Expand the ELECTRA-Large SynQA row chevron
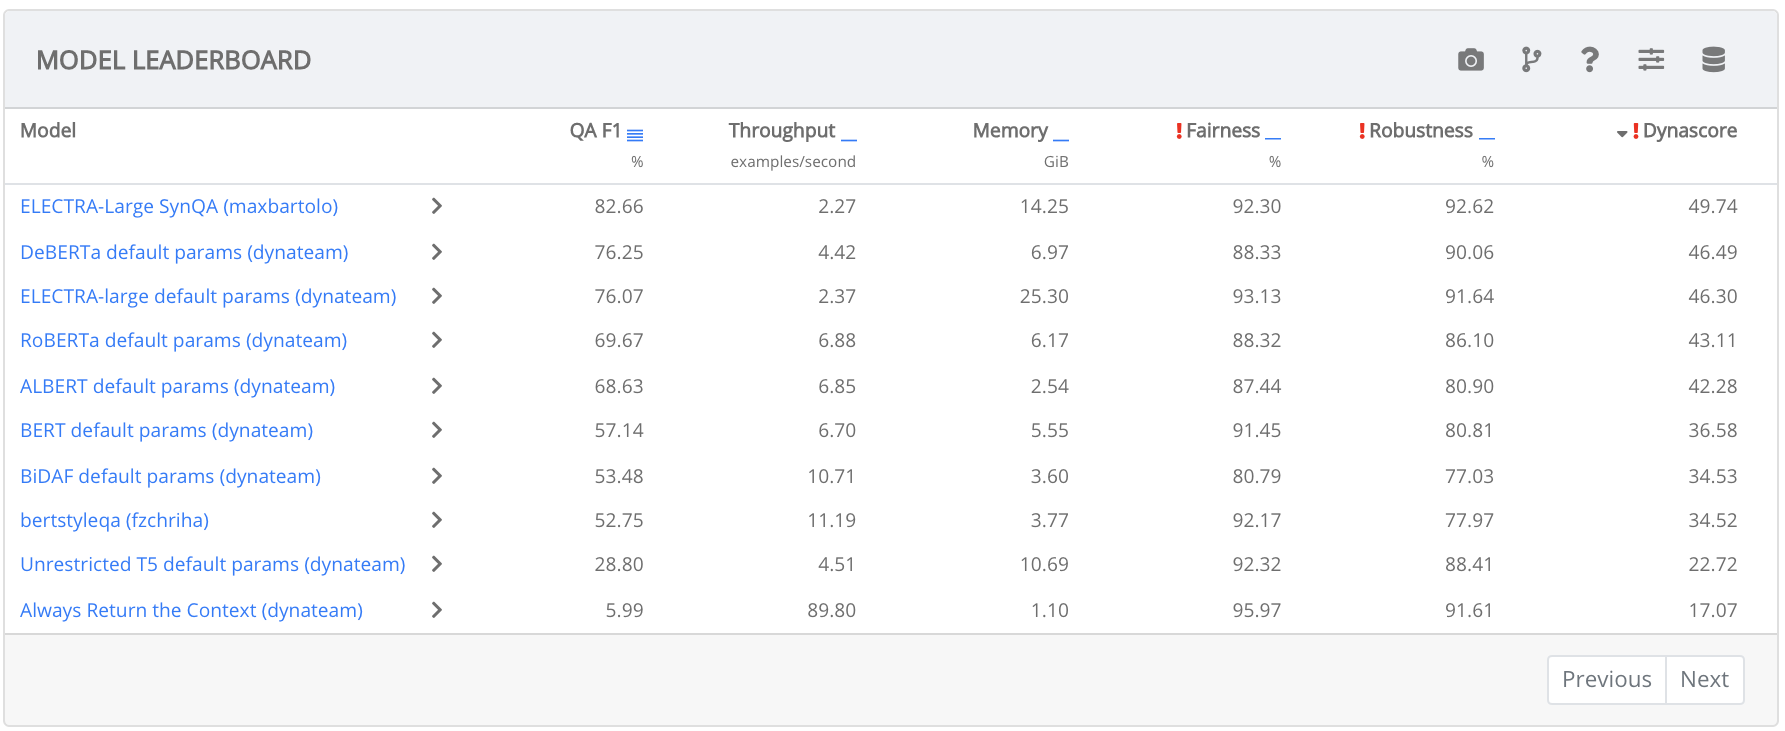Image resolution: width=1785 pixels, height=731 pixels. tap(436, 206)
